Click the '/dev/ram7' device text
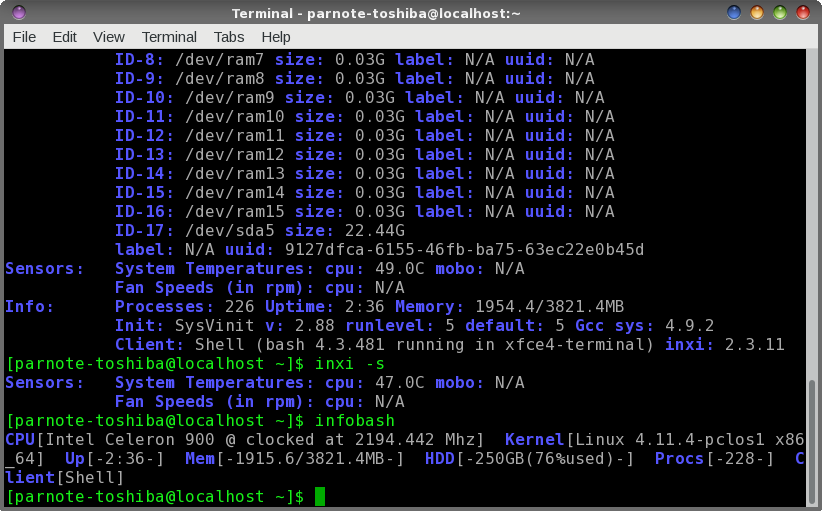 (220, 60)
